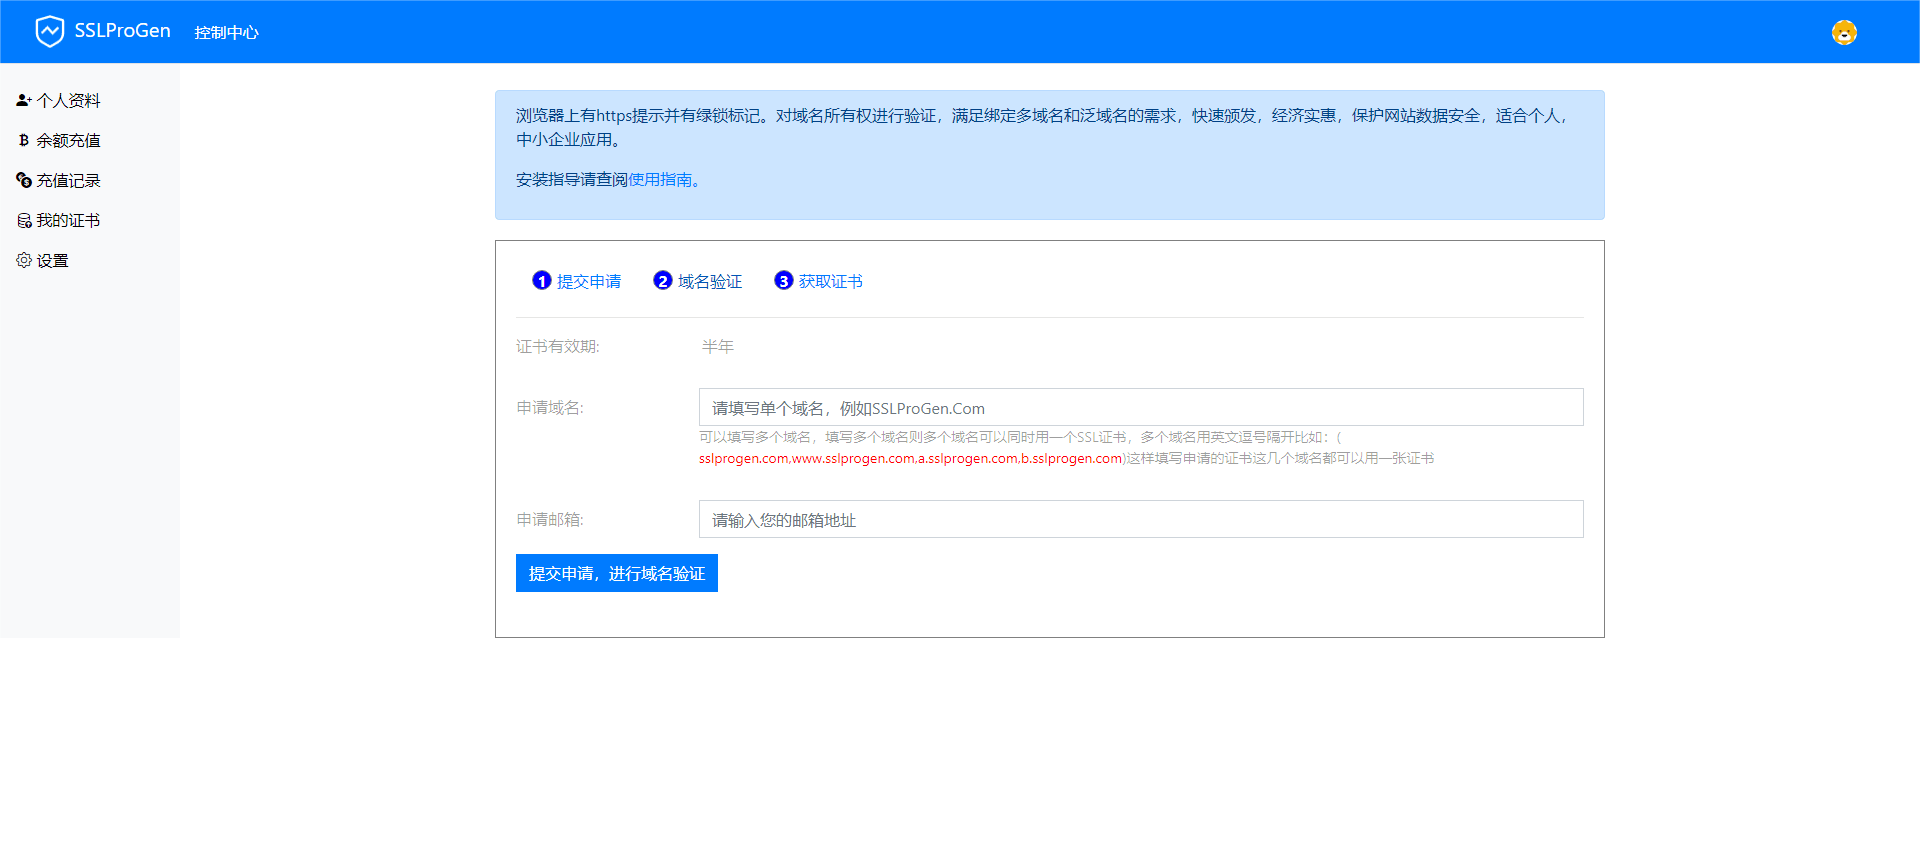Click the step 2 circle icon
The image size is (1920, 857).
(663, 281)
